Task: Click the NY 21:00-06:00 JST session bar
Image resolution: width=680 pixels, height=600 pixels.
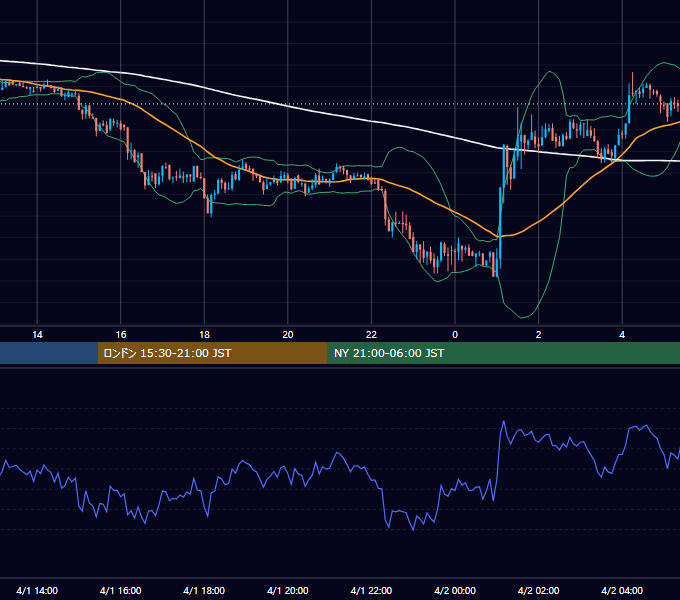Action: 503,353
